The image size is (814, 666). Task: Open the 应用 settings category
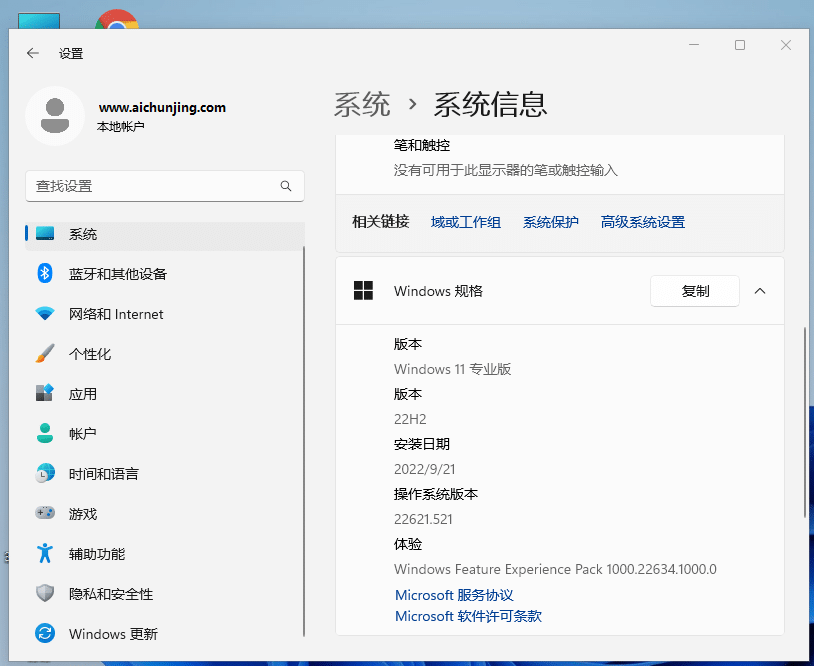click(165, 393)
